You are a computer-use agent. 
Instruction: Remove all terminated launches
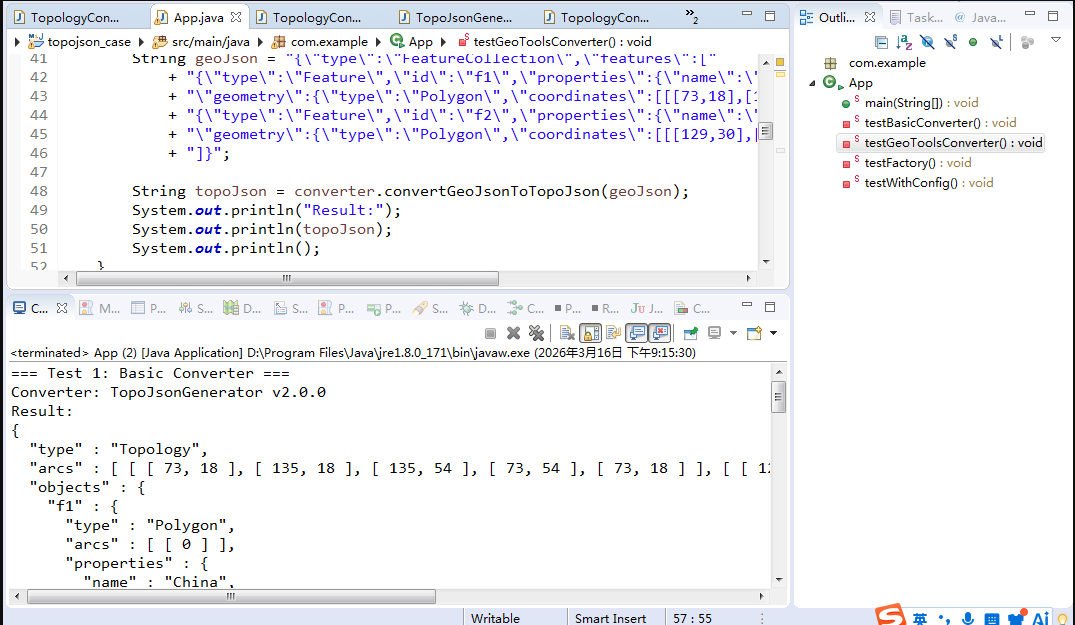536,333
